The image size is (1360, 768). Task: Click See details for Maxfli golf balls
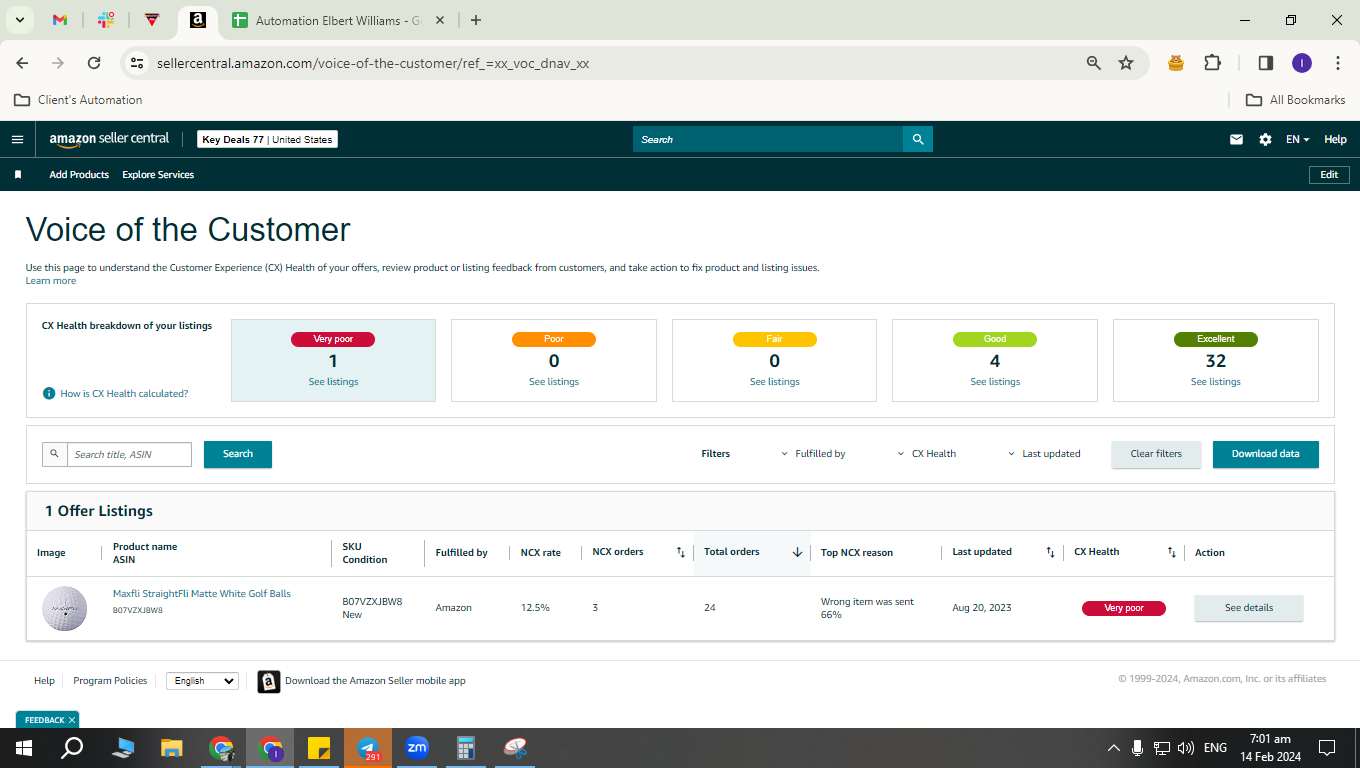click(1249, 608)
